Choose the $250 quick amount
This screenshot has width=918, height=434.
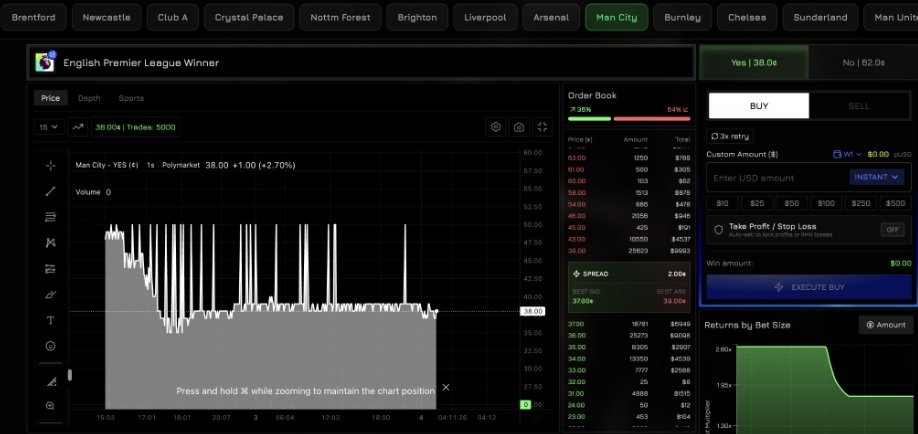click(861, 203)
